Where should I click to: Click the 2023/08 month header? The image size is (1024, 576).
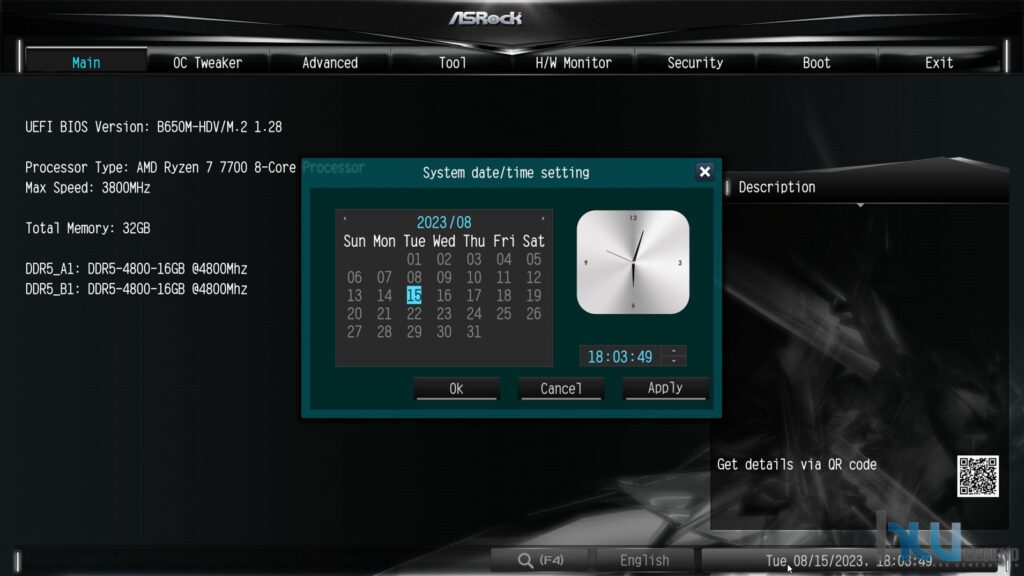pos(444,222)
